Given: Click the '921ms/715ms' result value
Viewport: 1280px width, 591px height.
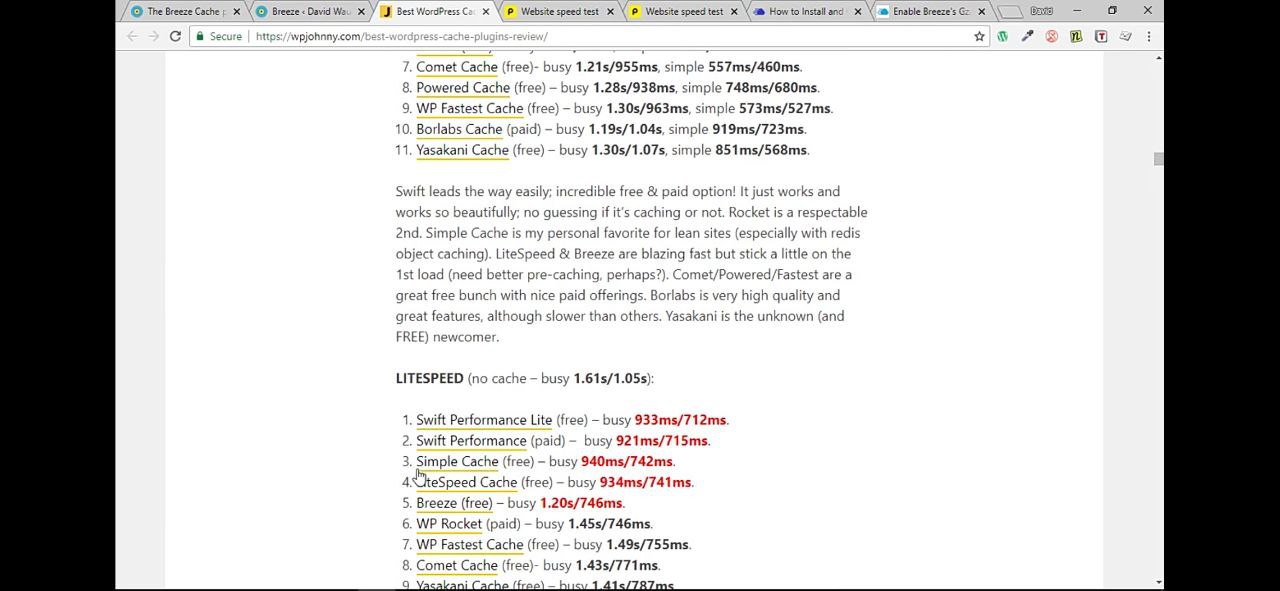Looking at the screenshot, I should [x=662, y=441].
